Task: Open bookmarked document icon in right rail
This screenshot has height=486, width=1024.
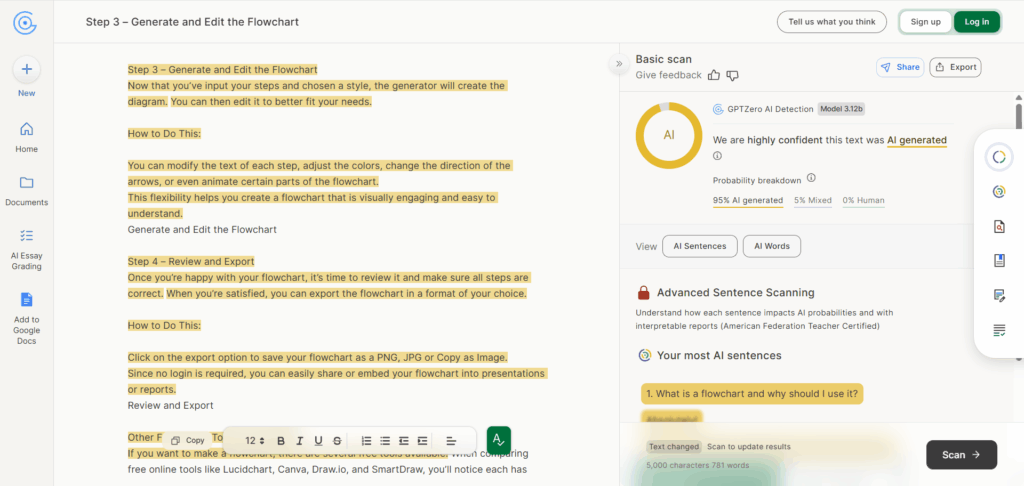Action: pos(999,261)
